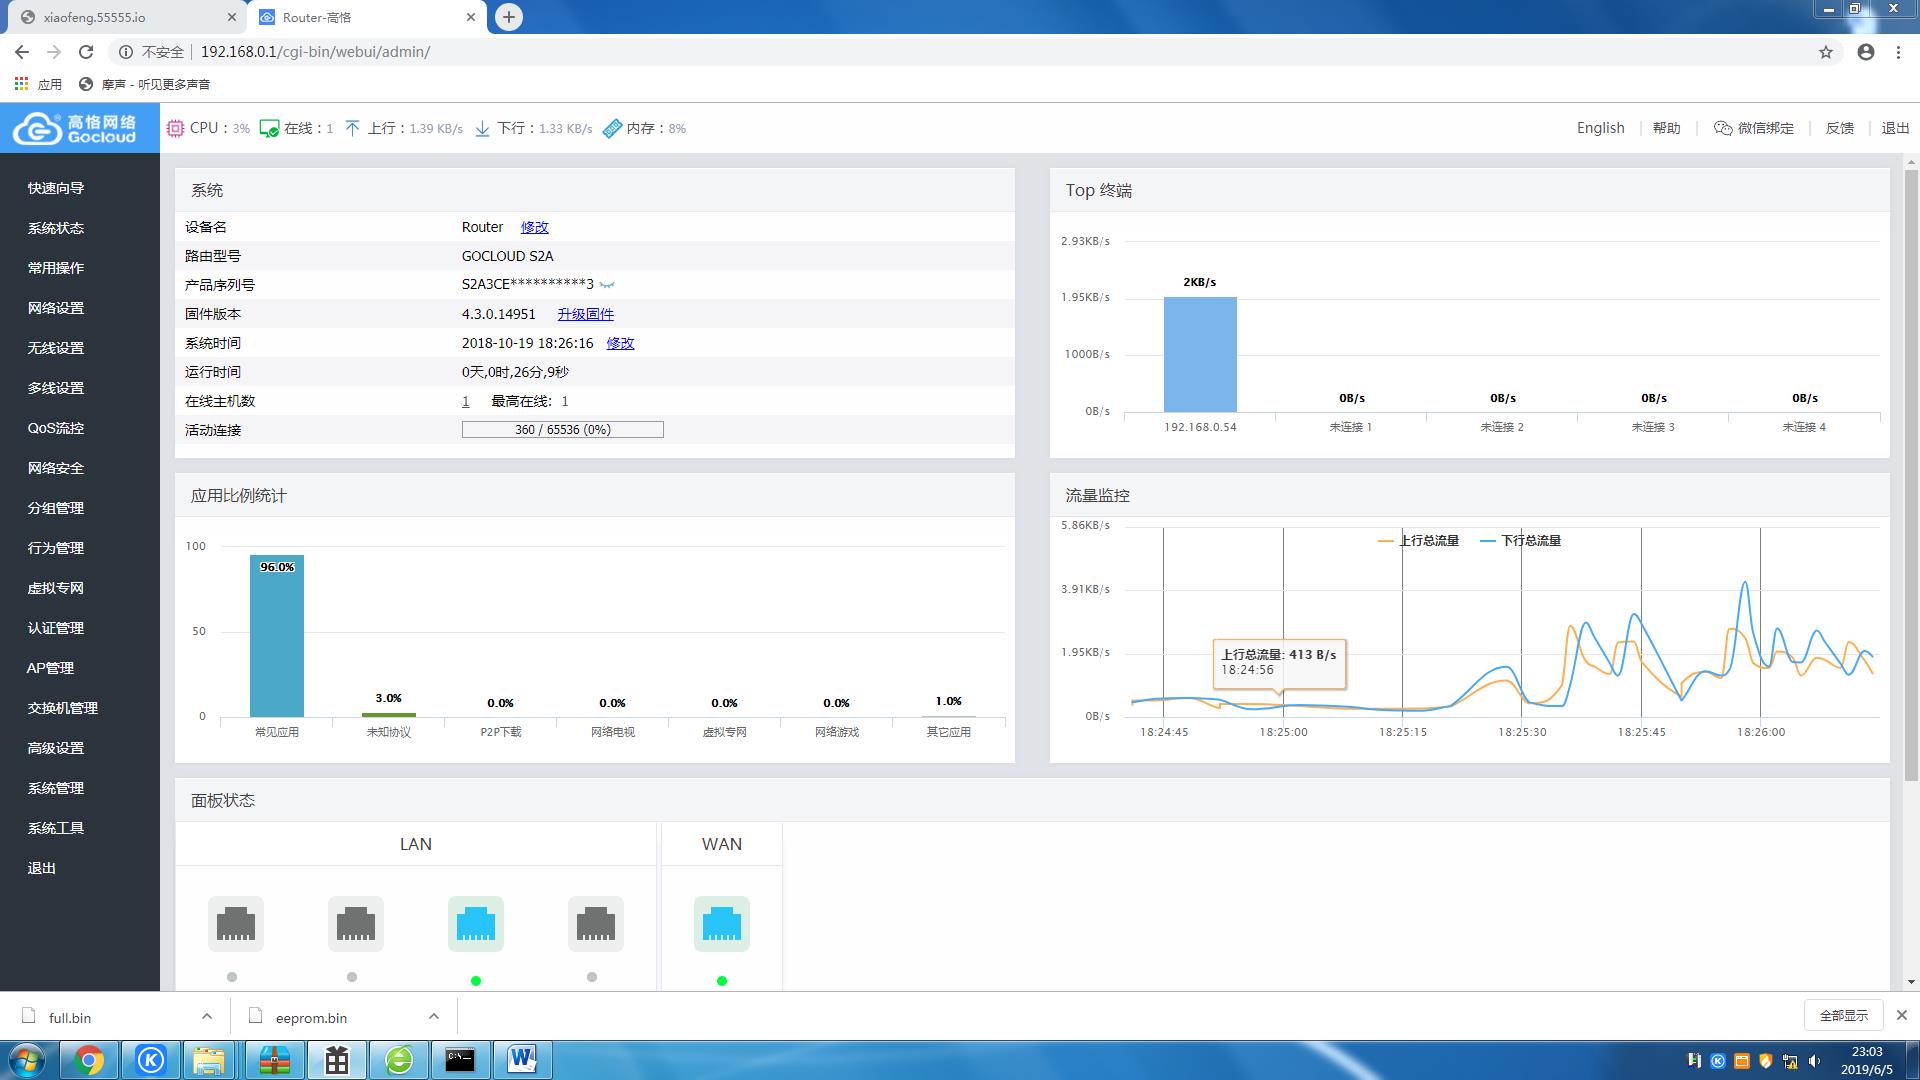Click the online hosts monitor icon

click(269, 128)
